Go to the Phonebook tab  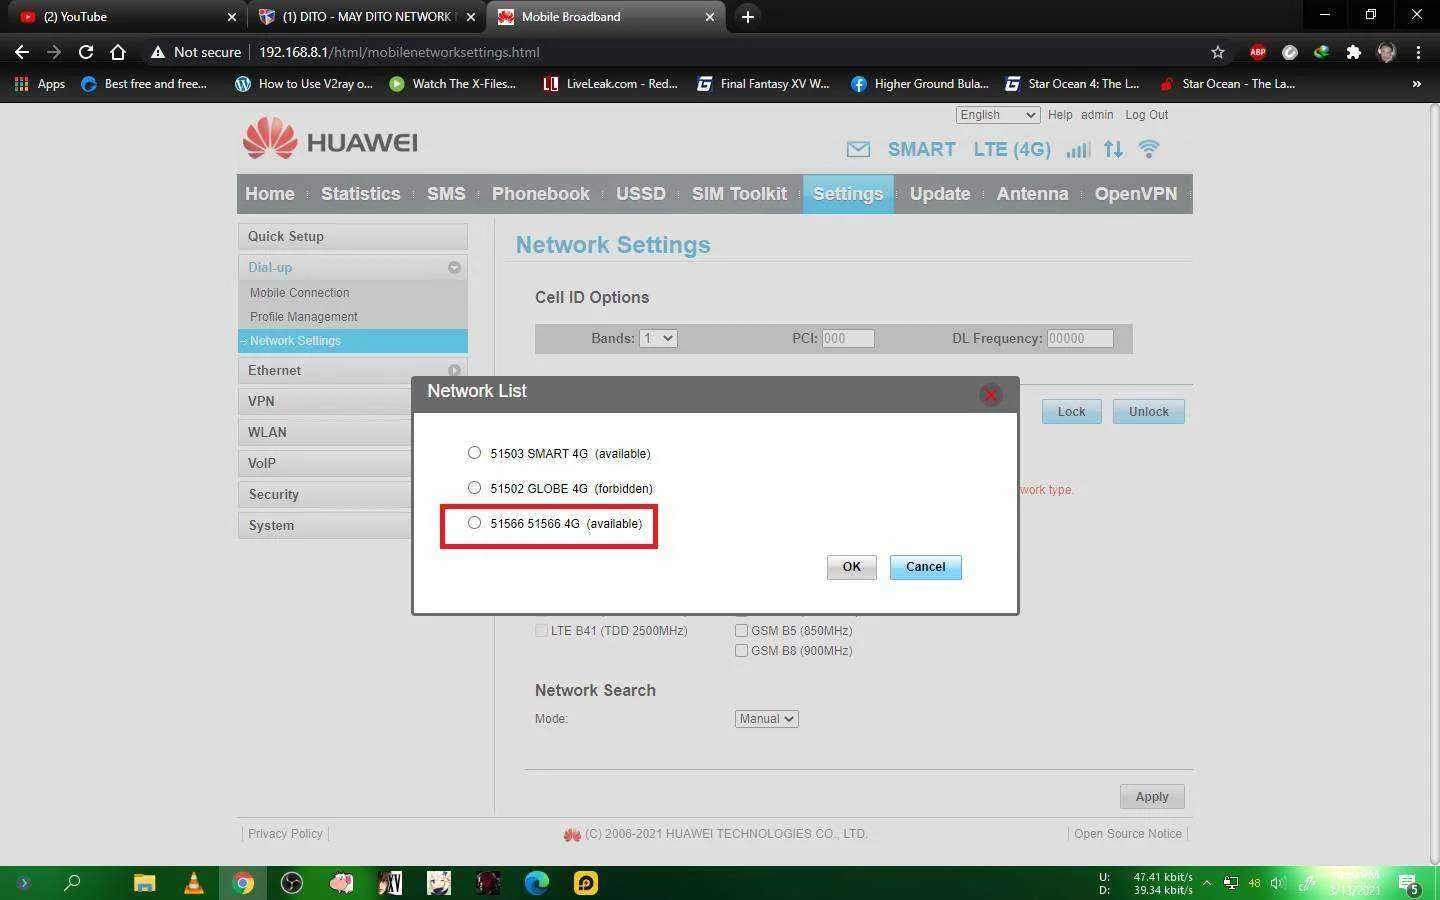[x=541, y=194]
